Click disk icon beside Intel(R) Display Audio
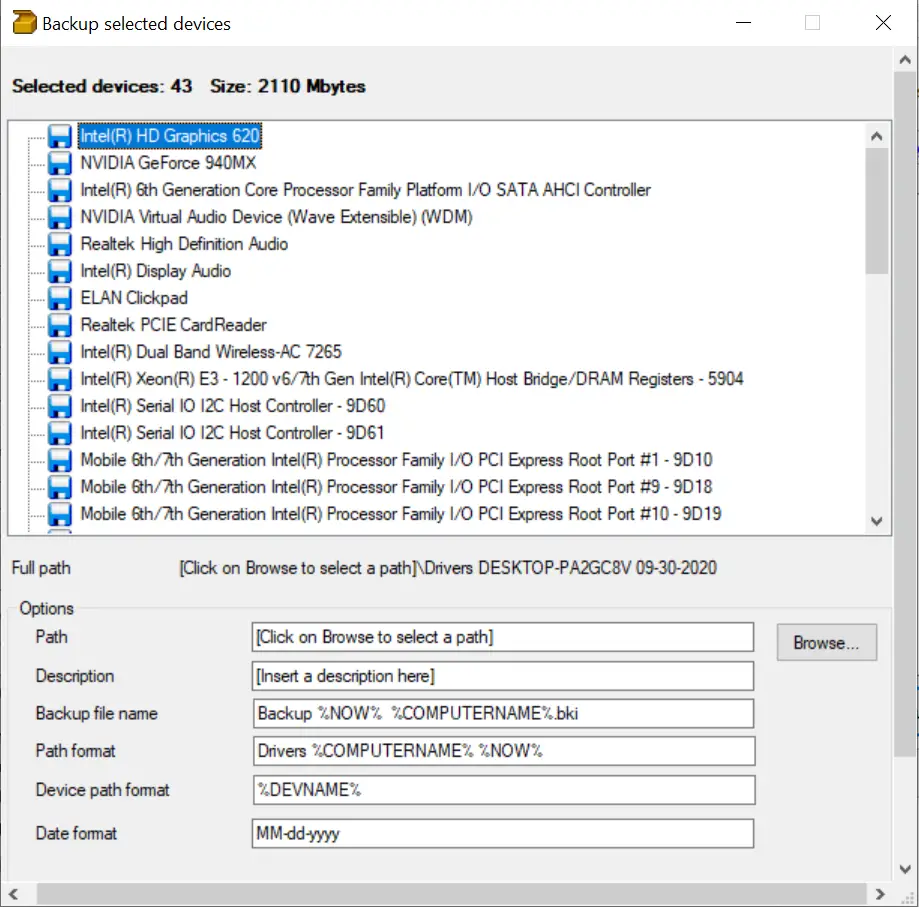 tap(59, 271)
